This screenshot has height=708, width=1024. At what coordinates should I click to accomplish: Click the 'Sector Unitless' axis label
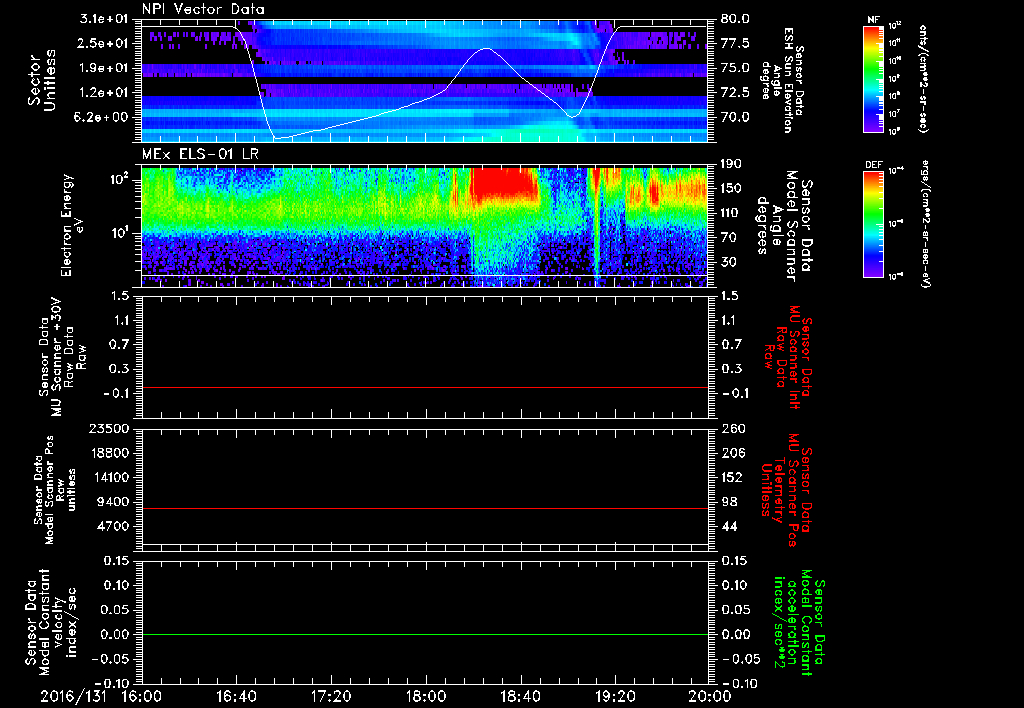tap(42, 80)
